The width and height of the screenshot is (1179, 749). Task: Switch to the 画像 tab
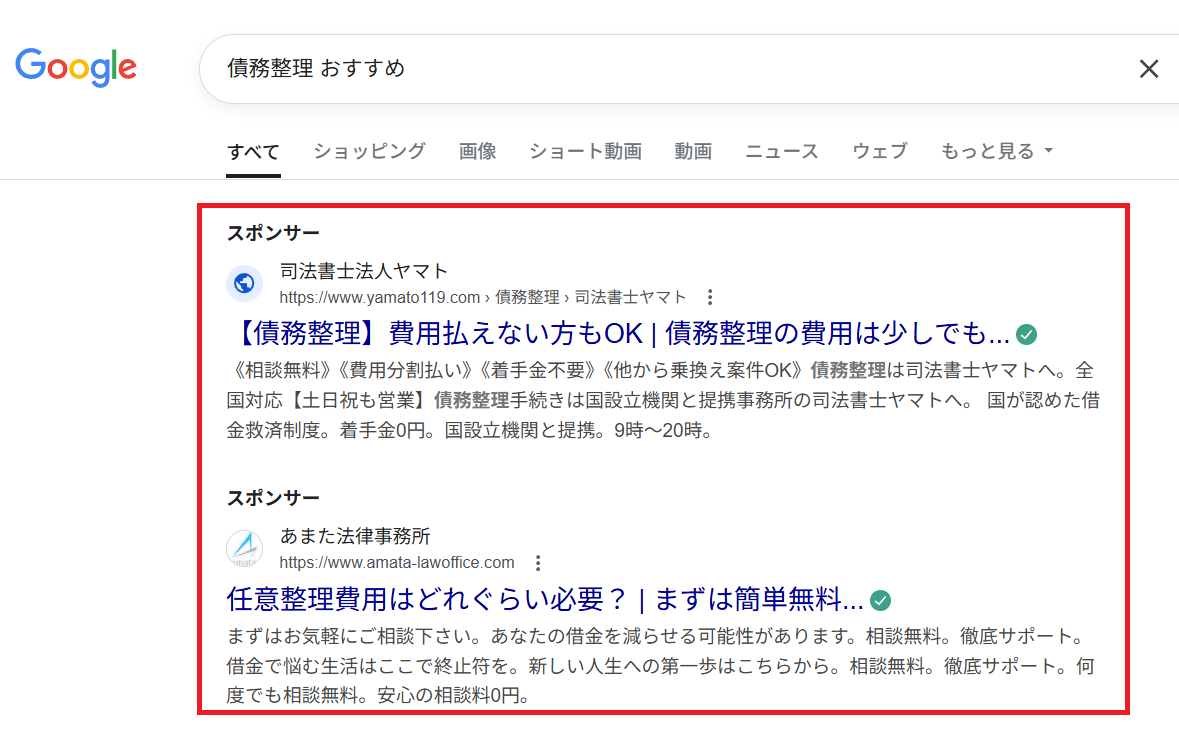coord(477,151)
